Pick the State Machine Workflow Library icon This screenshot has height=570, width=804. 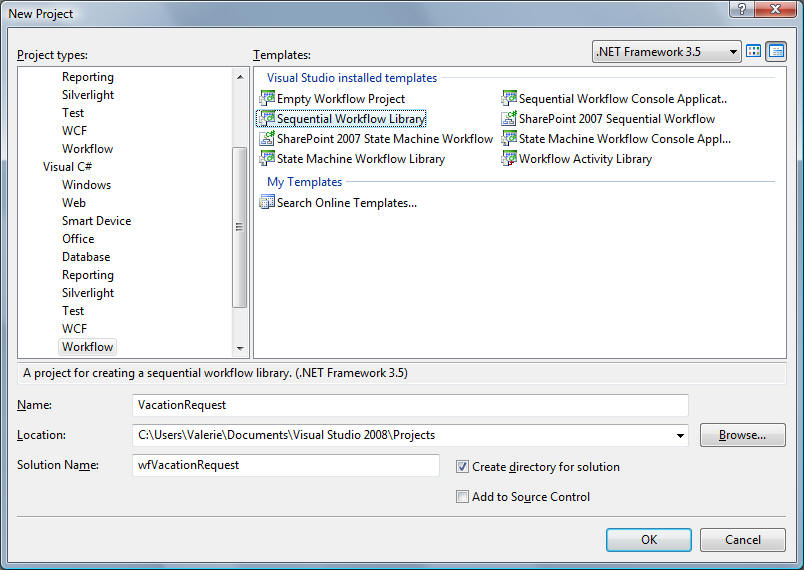[x=267, y=159]
